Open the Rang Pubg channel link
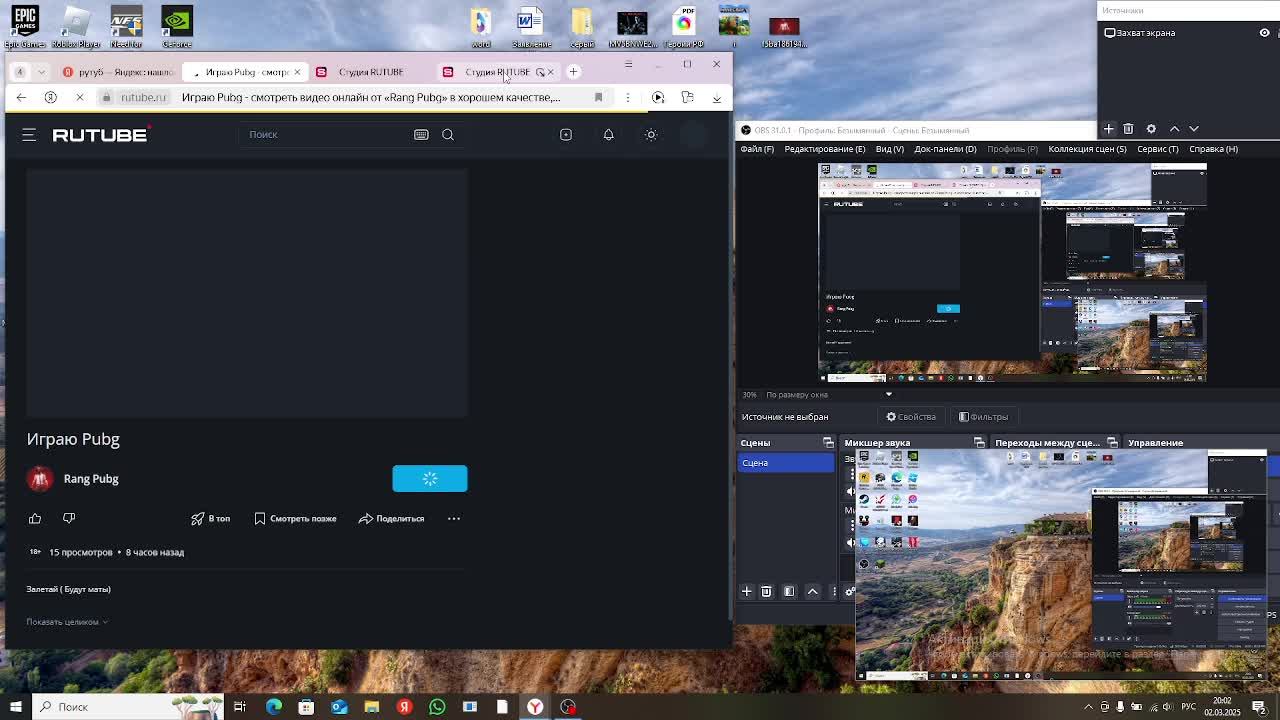The image size is (1280, 720). point(91,478)
